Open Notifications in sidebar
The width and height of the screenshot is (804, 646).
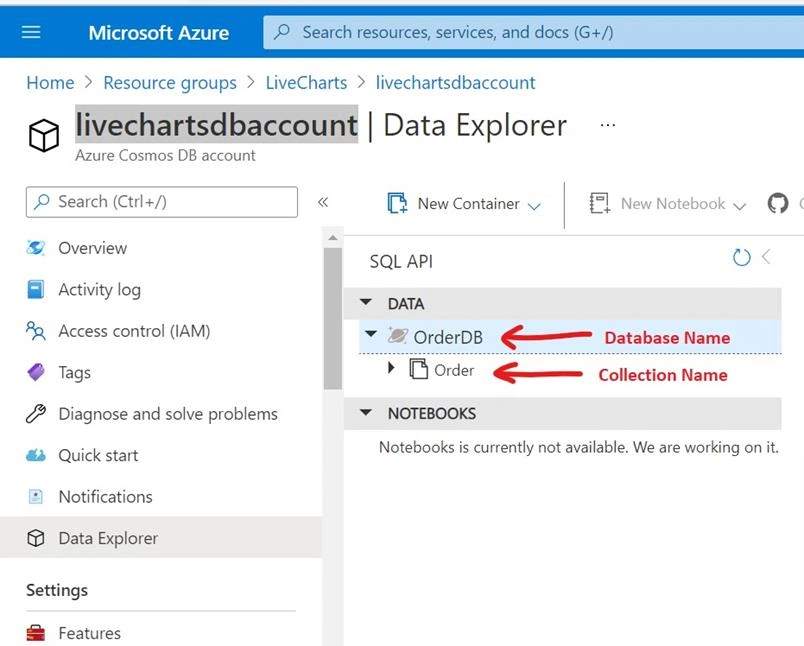click(105, 497)
